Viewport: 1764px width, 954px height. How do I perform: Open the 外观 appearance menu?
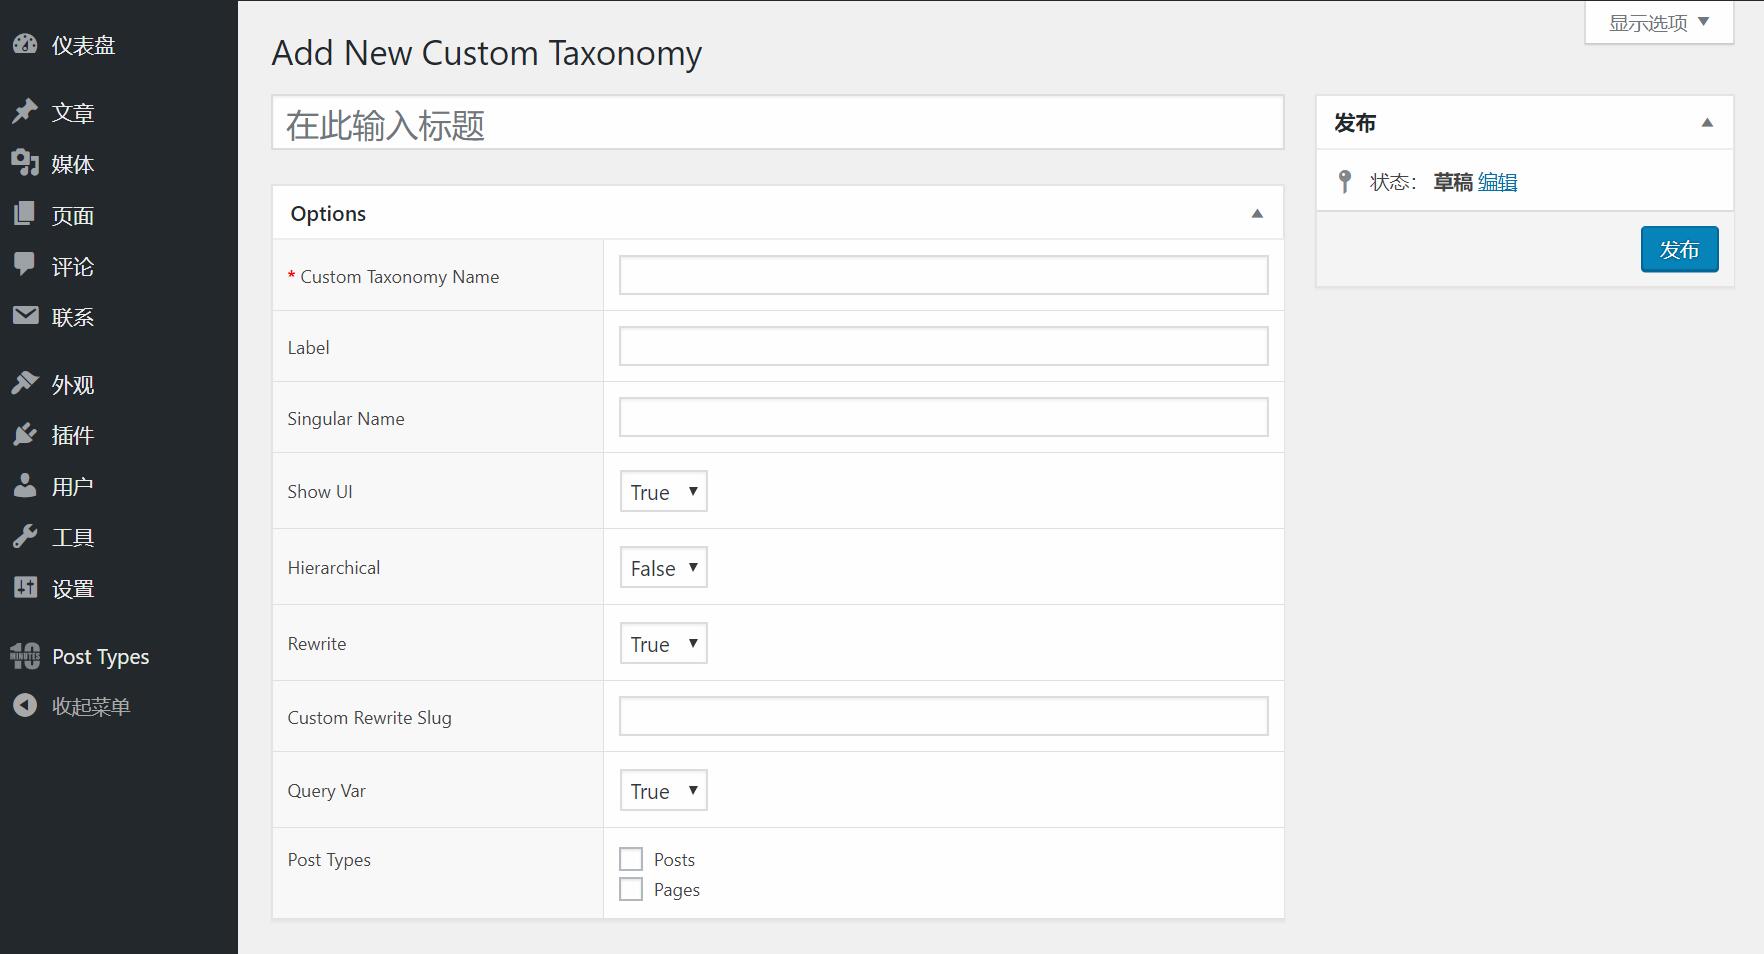click(x=73, y=385)
